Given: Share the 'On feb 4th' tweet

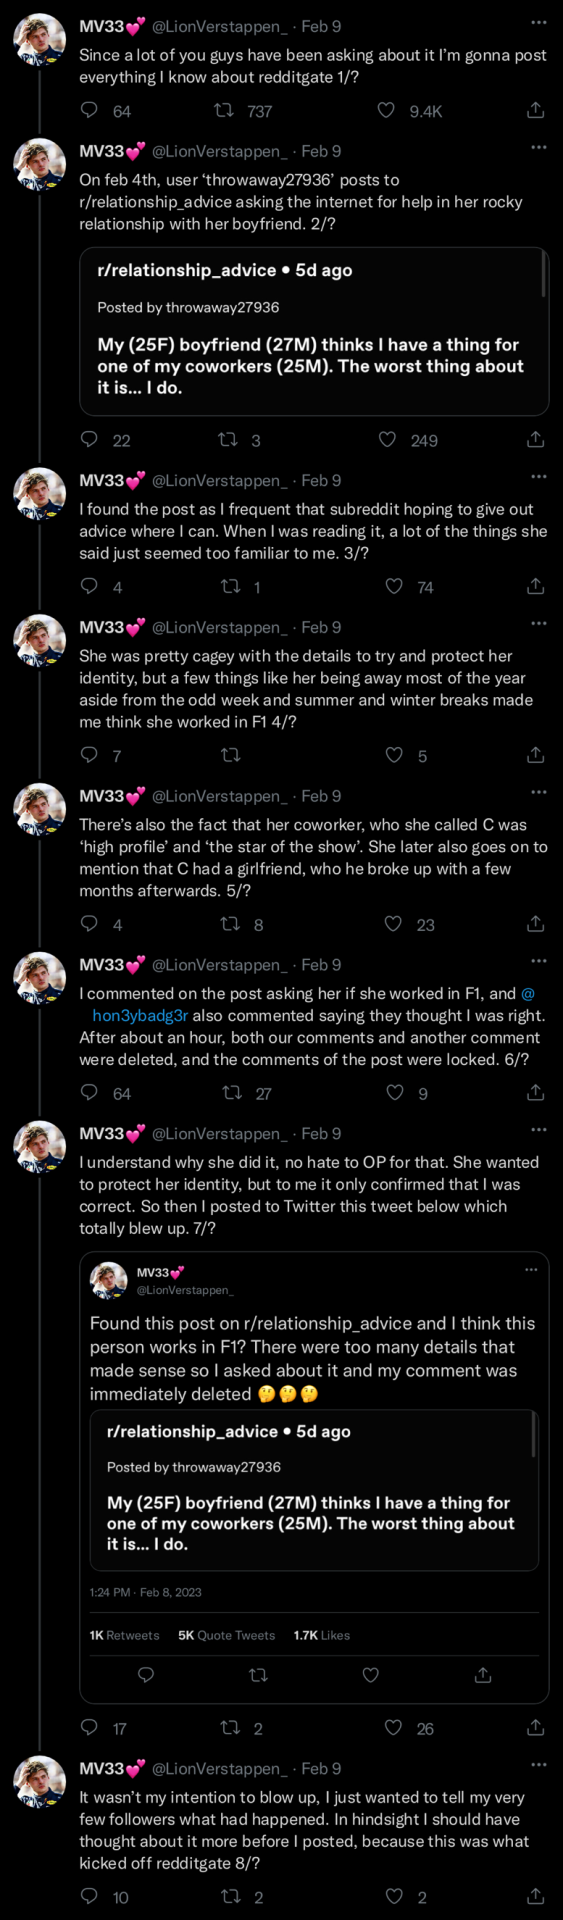Looking at the screenshot, I should tap(536, 439).
